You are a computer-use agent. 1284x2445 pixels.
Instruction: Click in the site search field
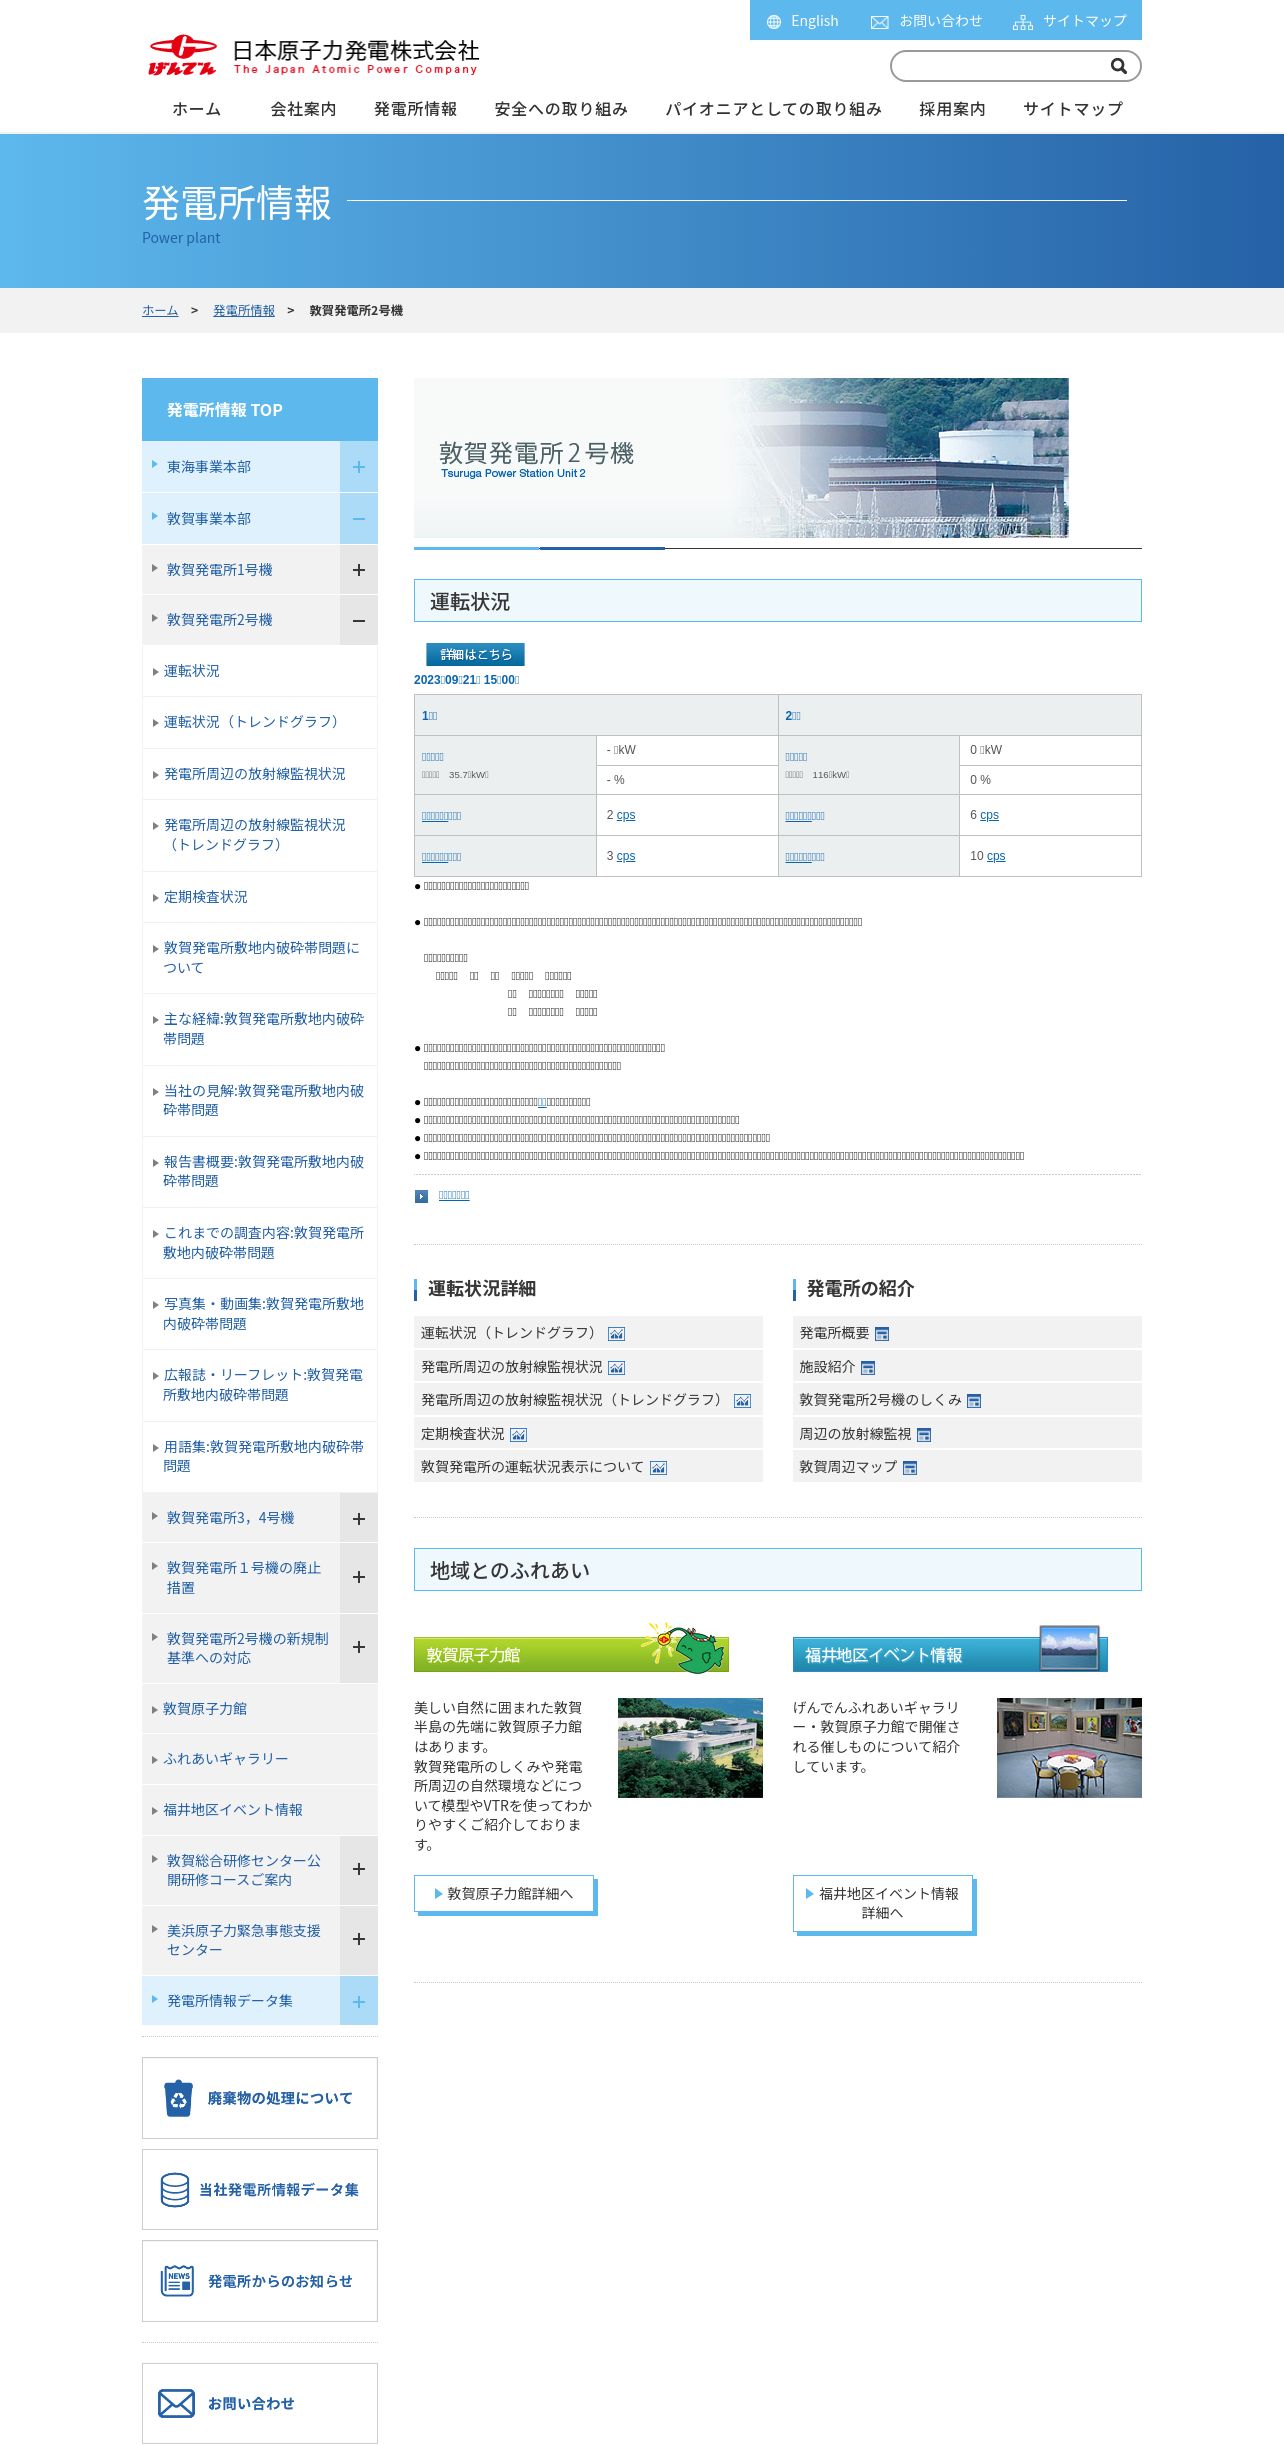click(1000, 66)
